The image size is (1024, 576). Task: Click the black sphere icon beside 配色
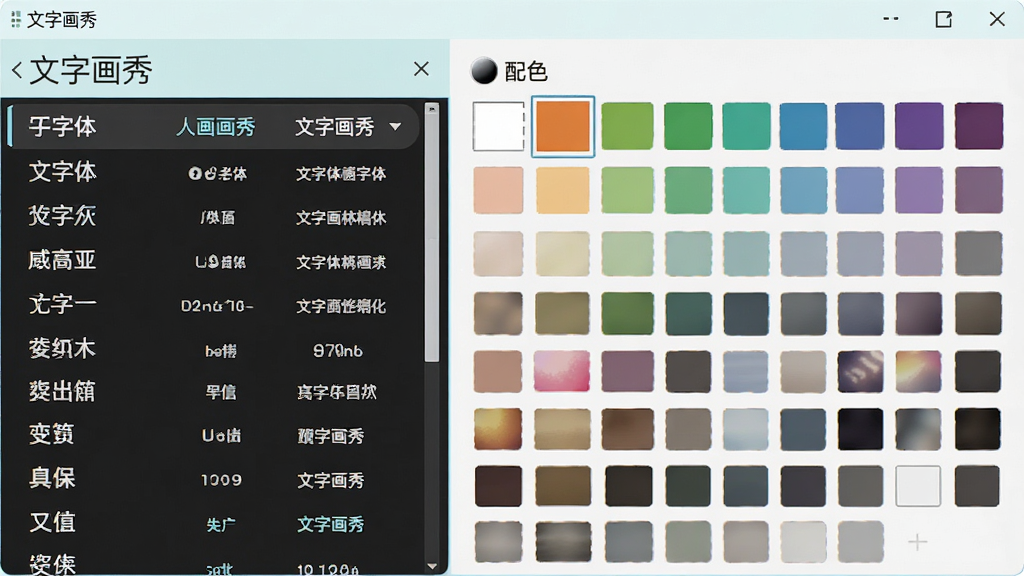pyautogui.click(x=484, y=71)
